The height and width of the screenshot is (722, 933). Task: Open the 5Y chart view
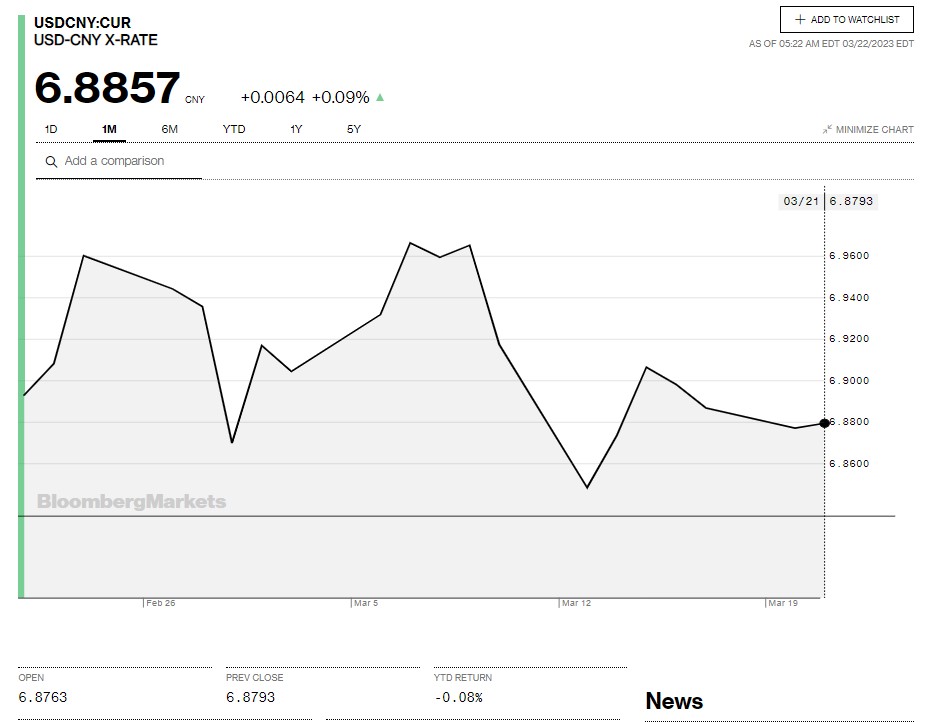coord(354,129)
